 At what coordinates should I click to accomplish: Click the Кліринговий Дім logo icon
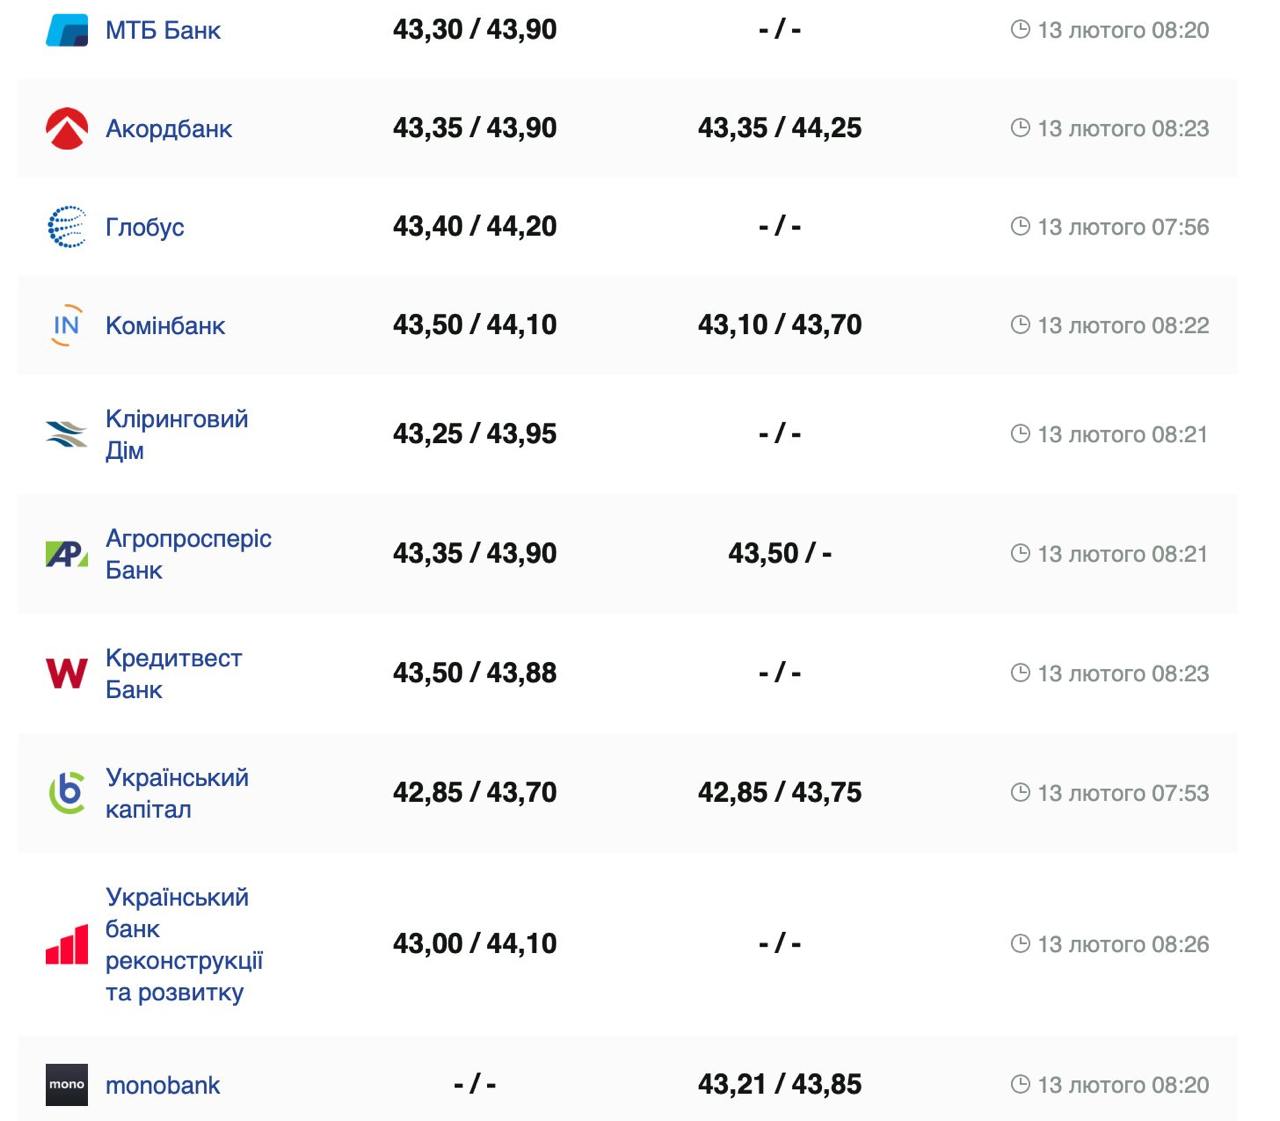tap(67, 434)
